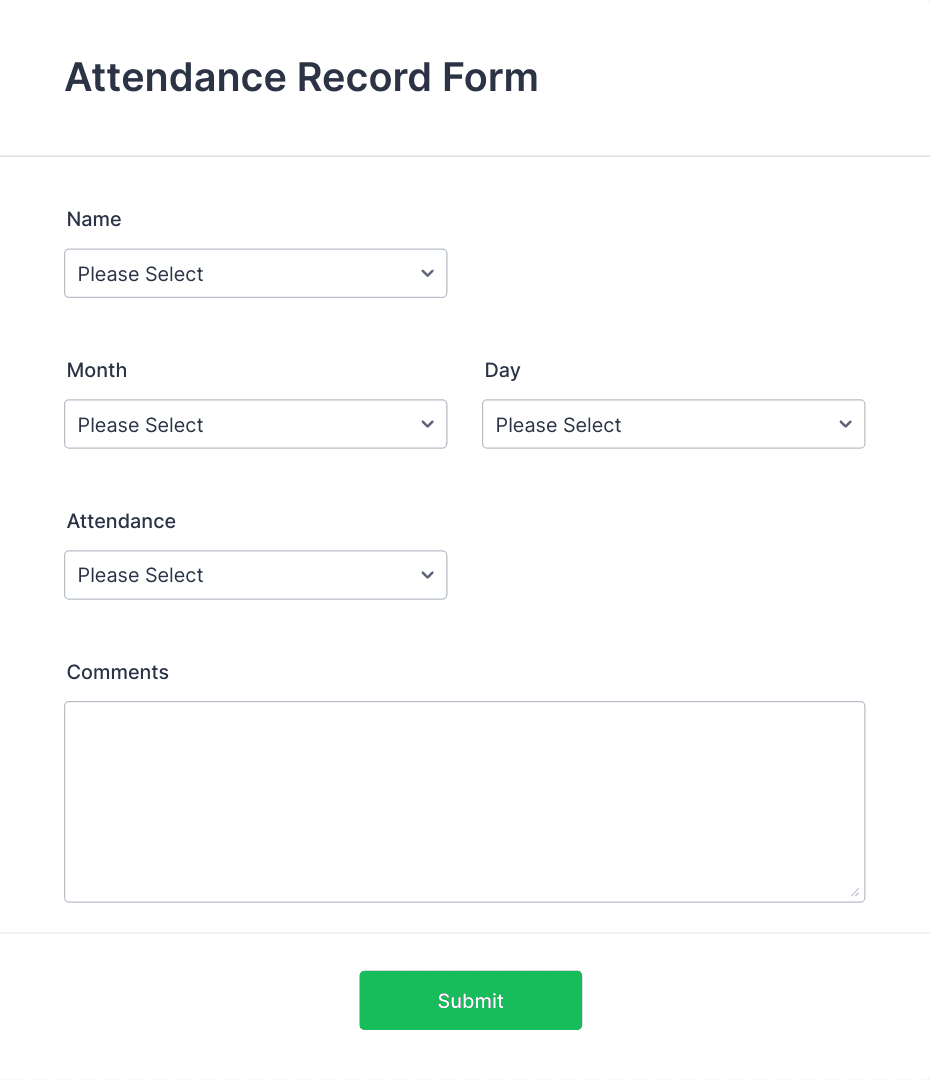Click the Name field label
Screen dimensions: 930x1080
[x=94, y=219]
